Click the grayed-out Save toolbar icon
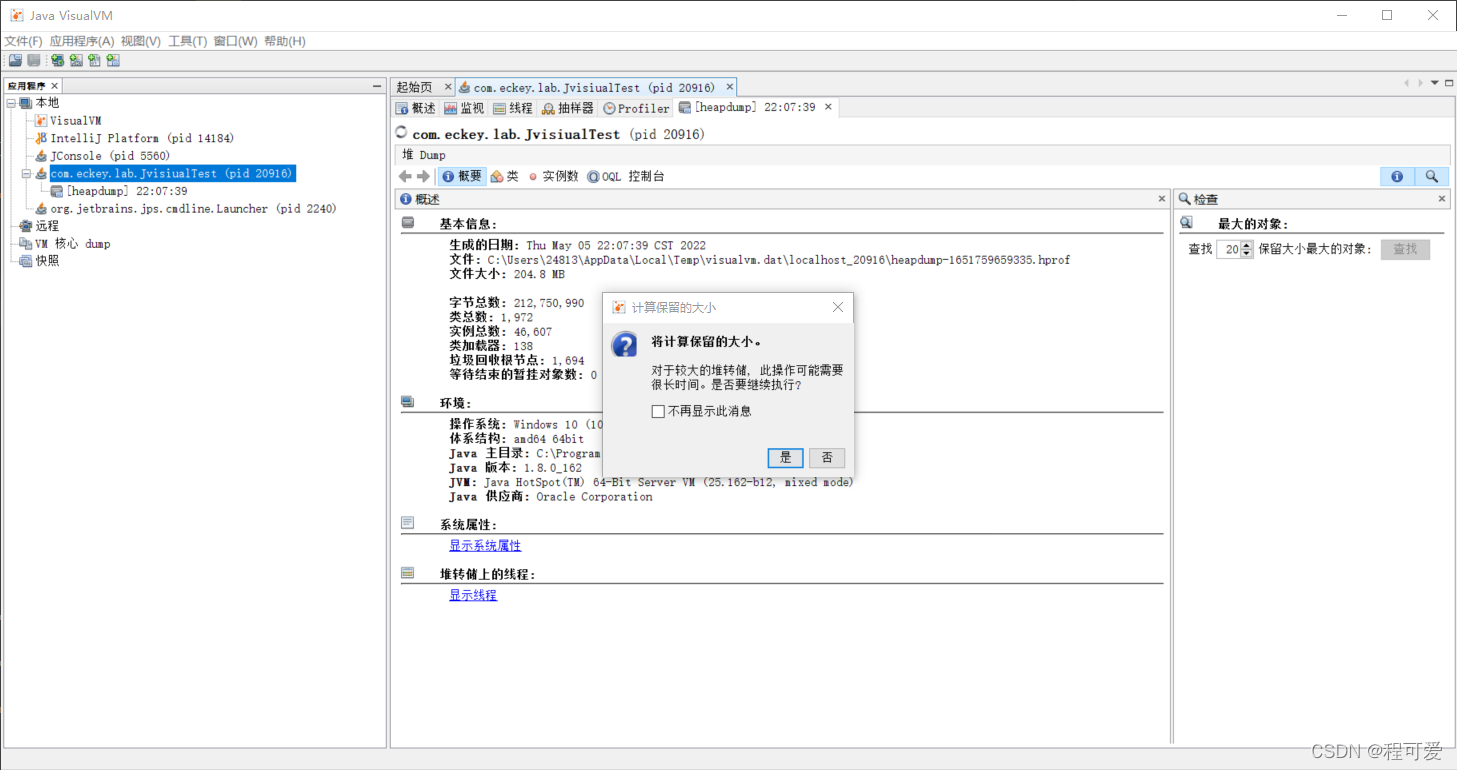 pyautogui.click(x=33, y=60)
